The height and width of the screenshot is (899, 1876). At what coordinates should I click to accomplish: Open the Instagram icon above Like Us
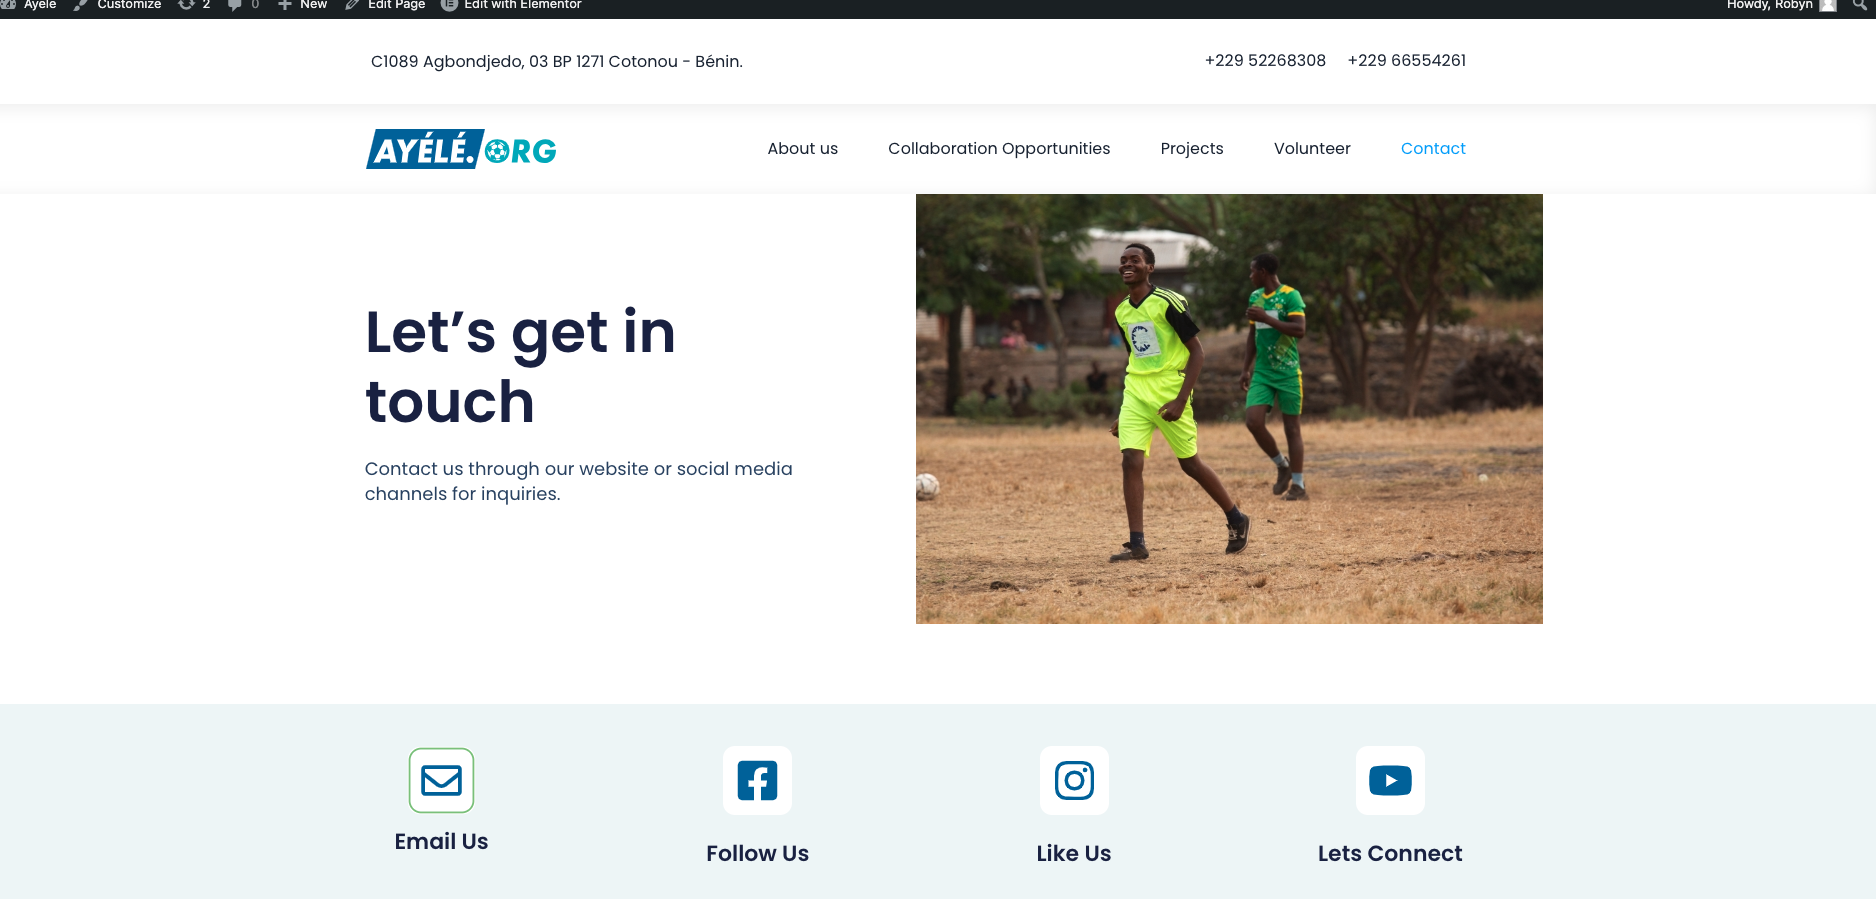pyautogui.click(x=1074, y=780)
